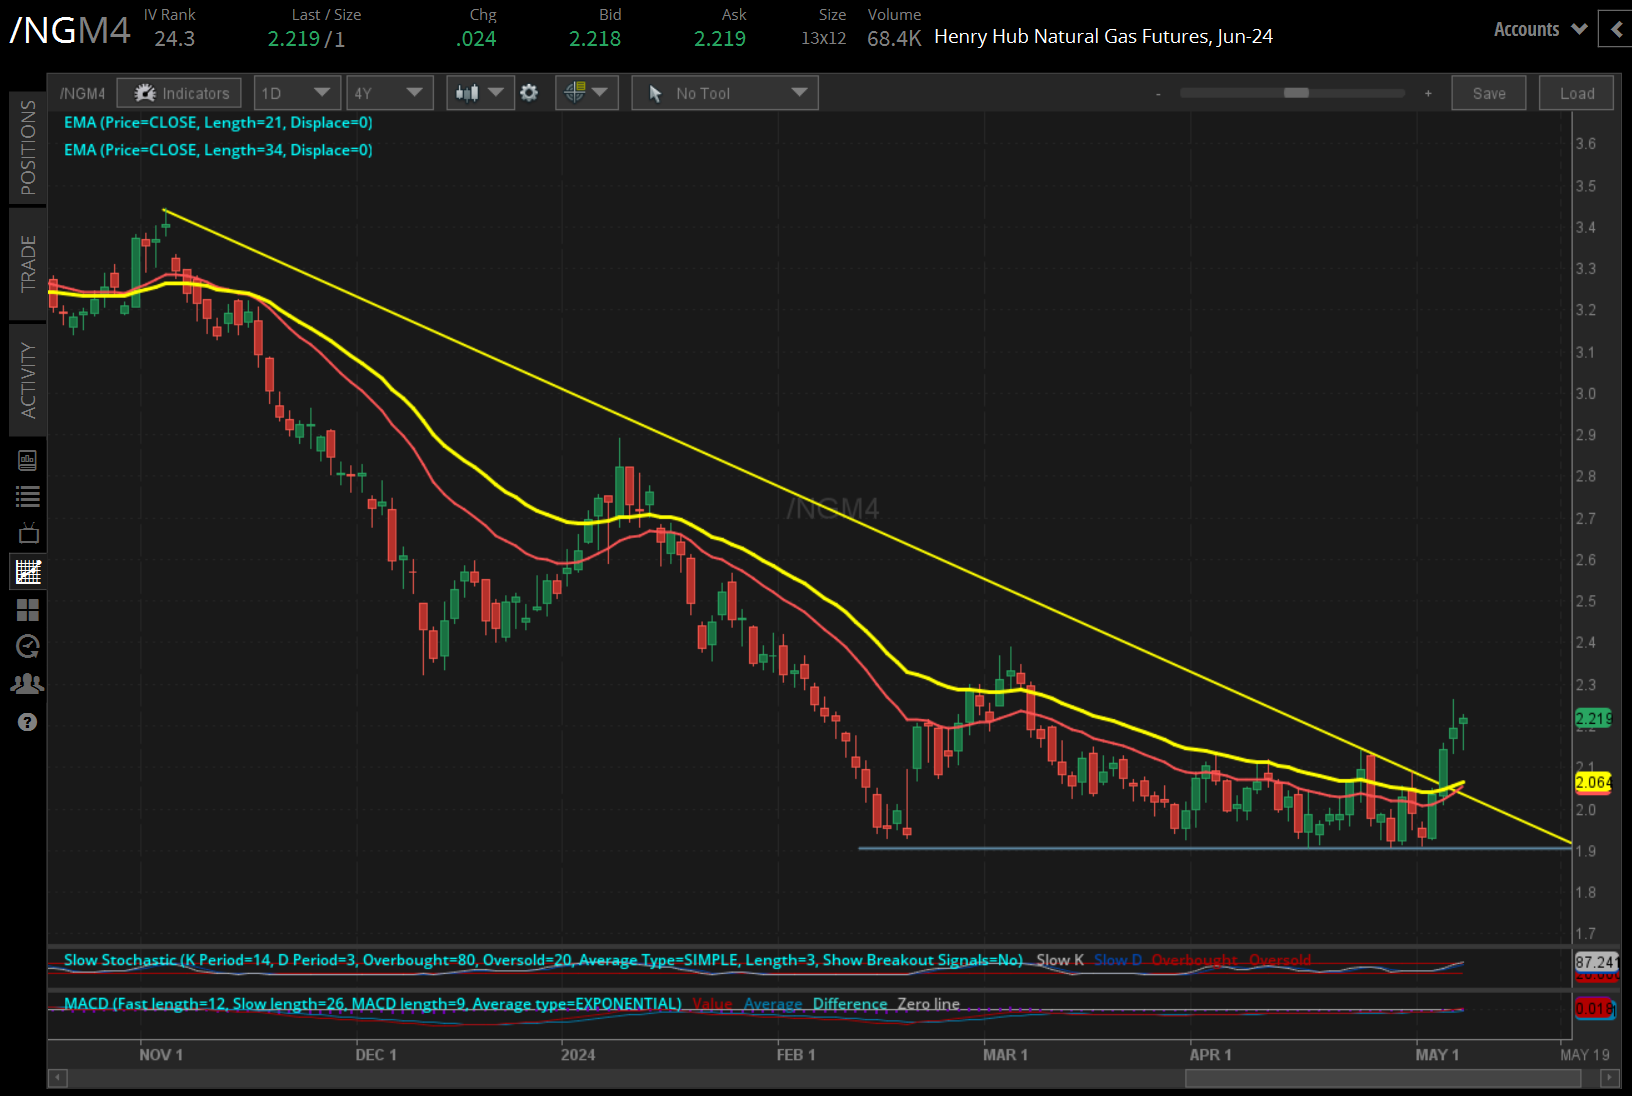The width and height of the screenshot is (1632, 1096).
Task: Click the zoom out minus icon
Action: tap(1158, 93)
